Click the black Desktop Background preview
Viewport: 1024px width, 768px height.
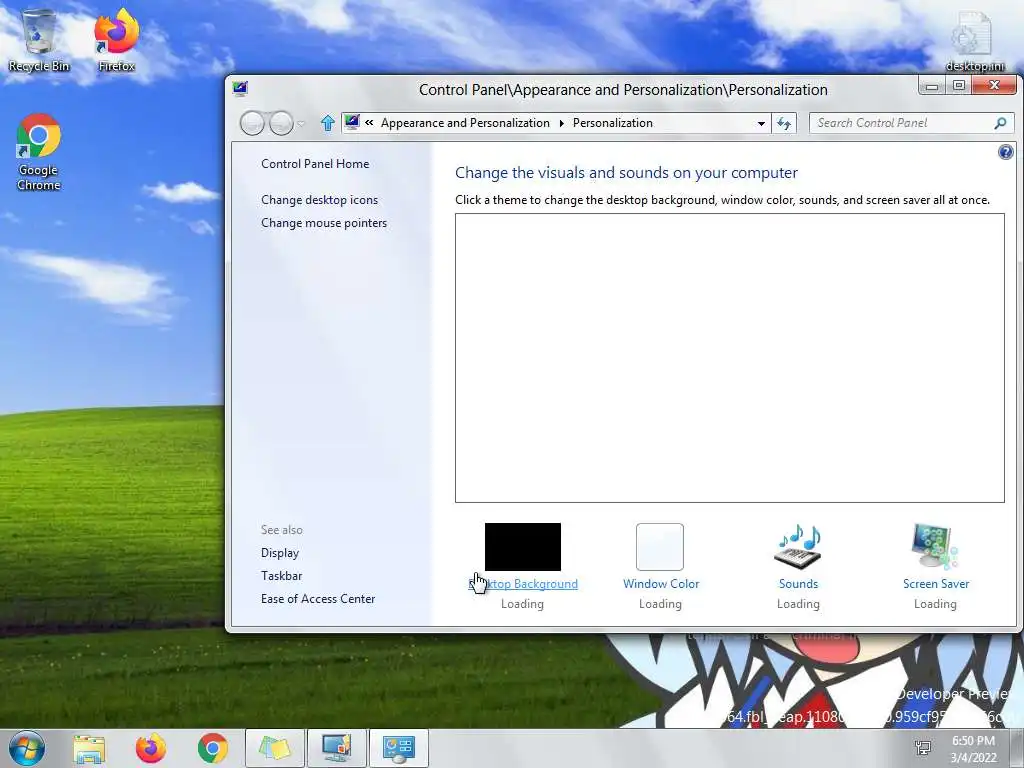point(522,547)
